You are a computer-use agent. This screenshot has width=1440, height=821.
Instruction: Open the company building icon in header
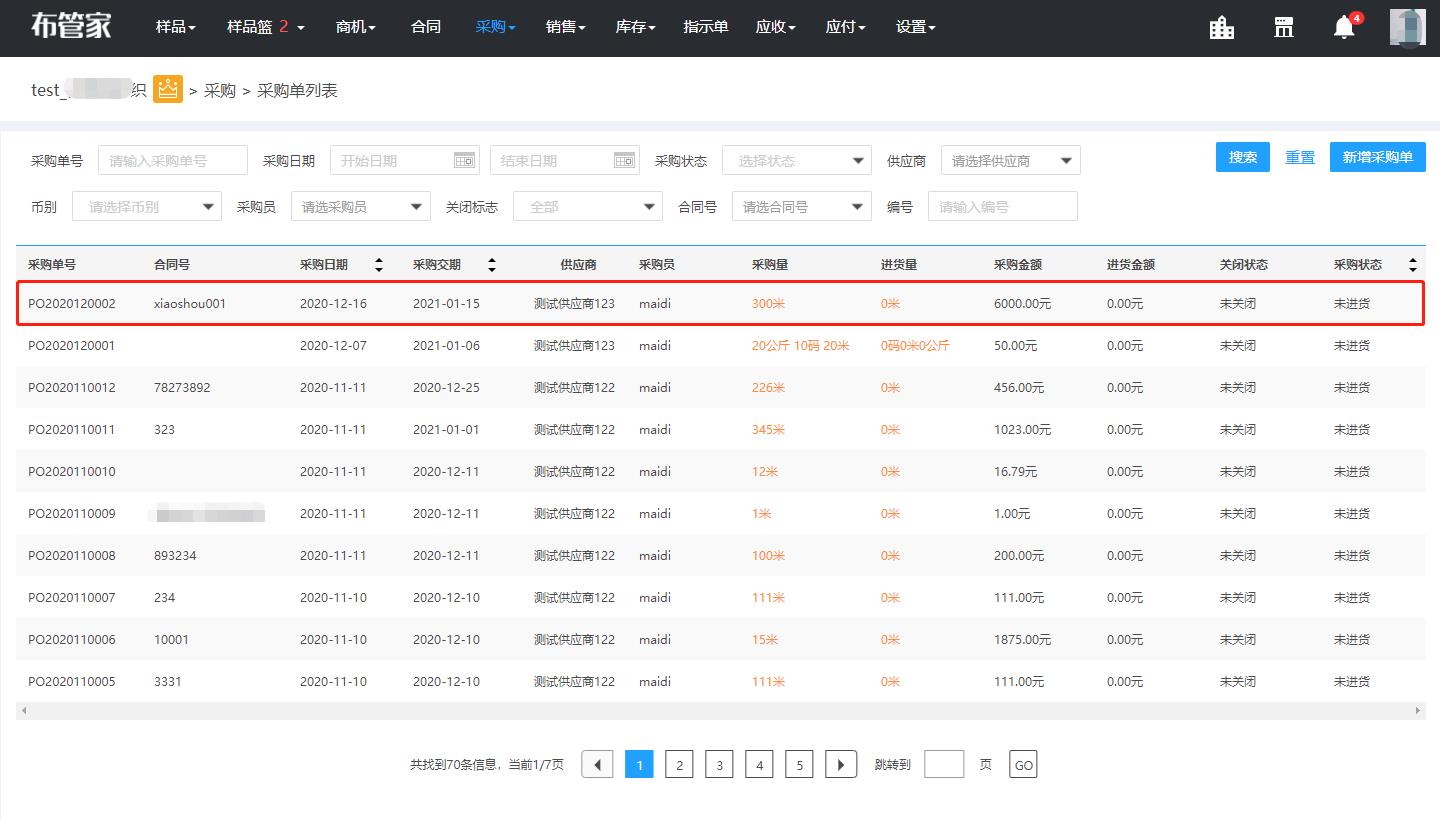(x=1222, y=28)
